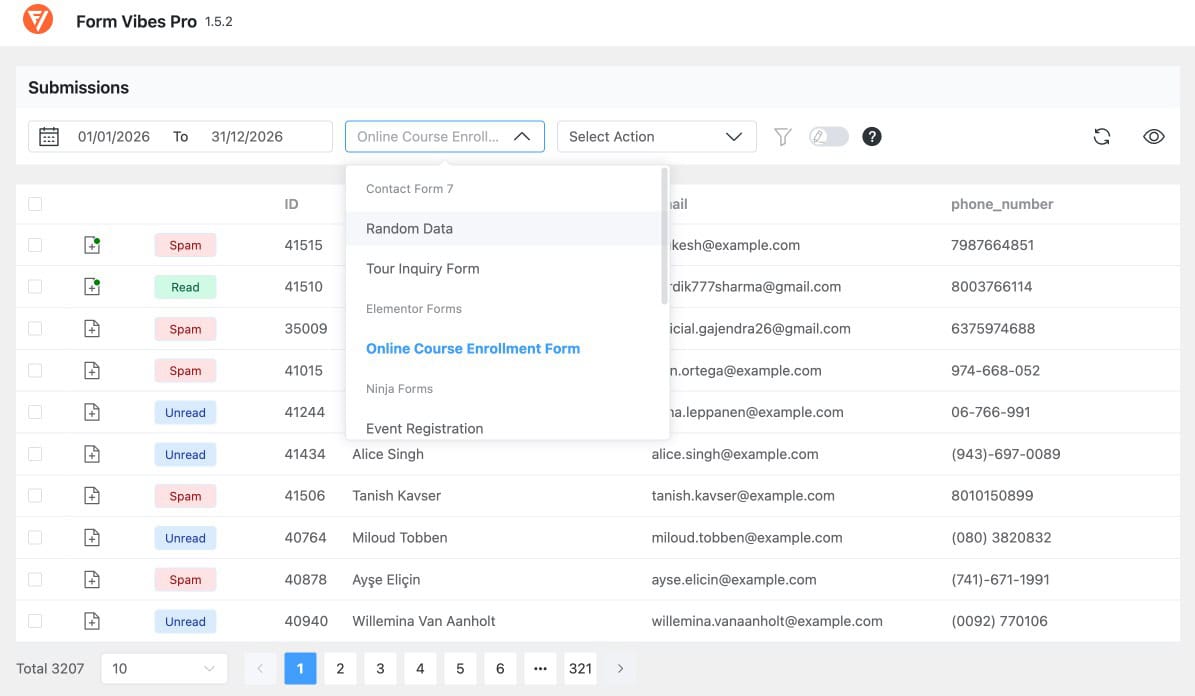Open the calendar date picker icon
1195x696 pixels.
pos(49,136)
